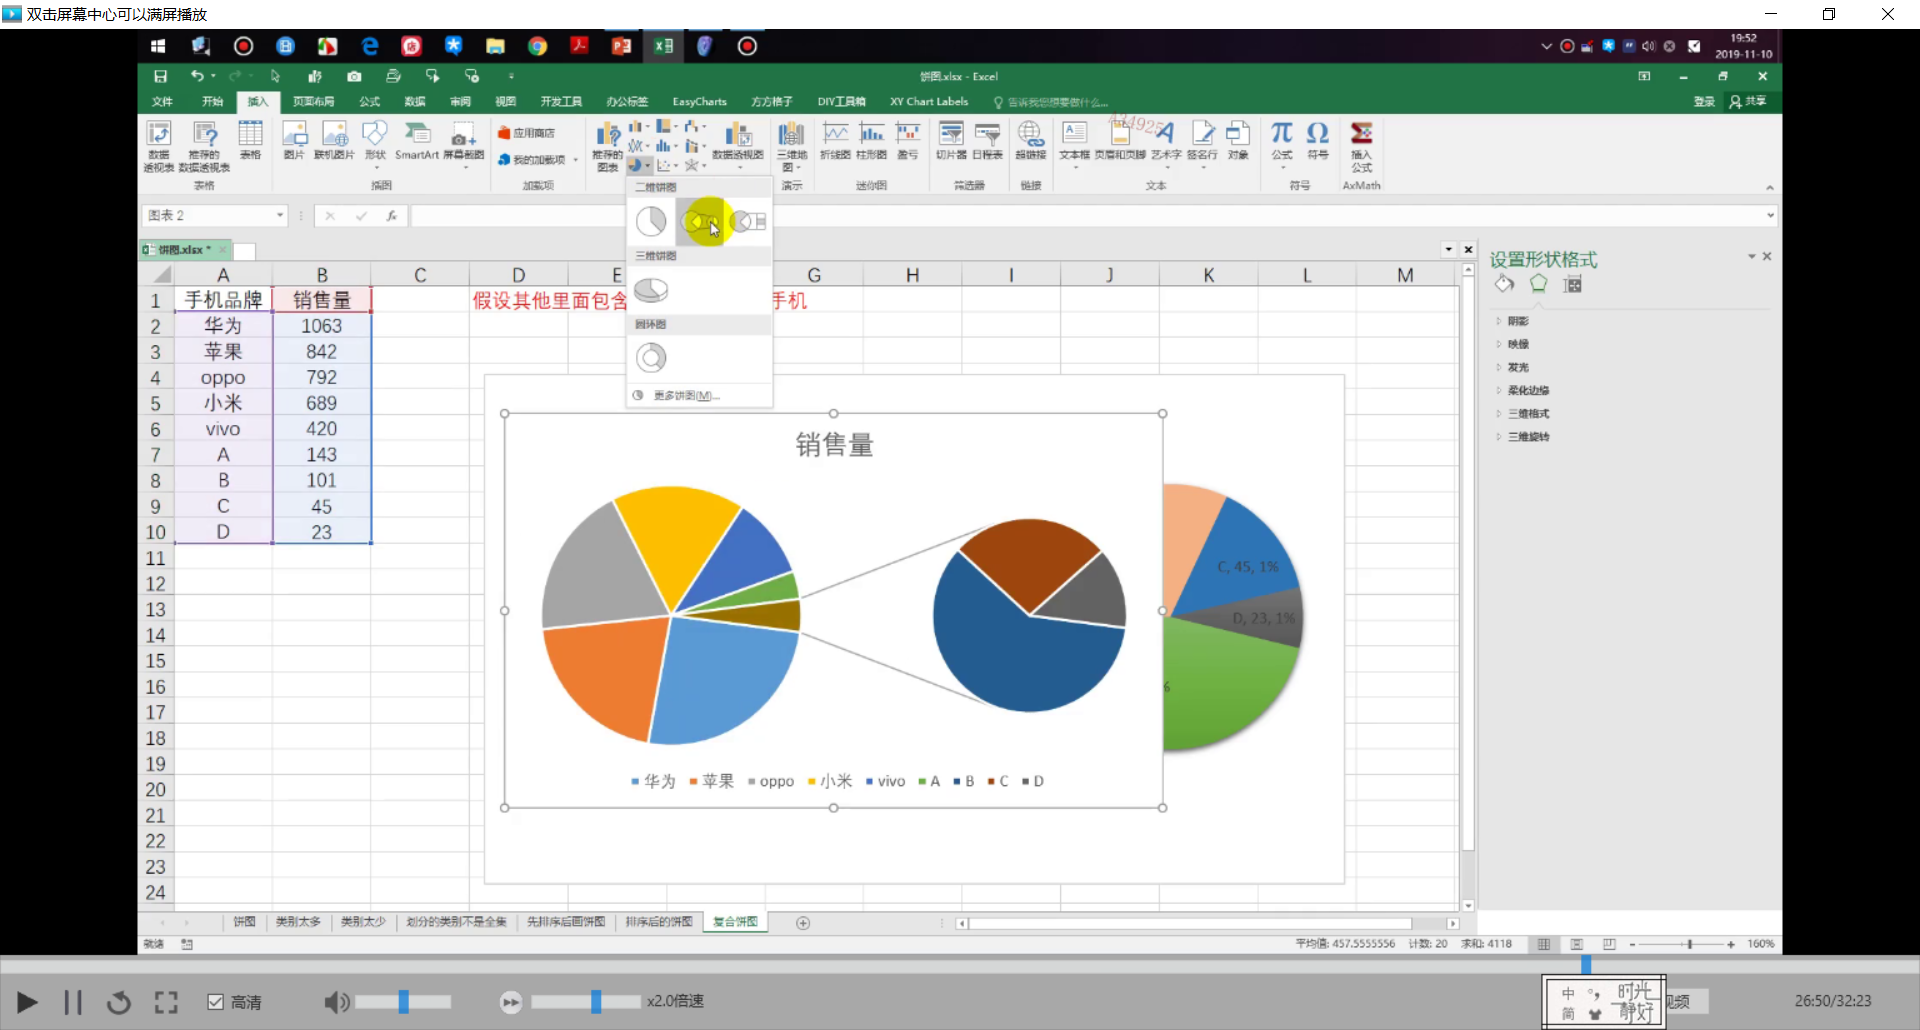
Task: Add a new sheet with the plus button
Action: coord(803,923)
